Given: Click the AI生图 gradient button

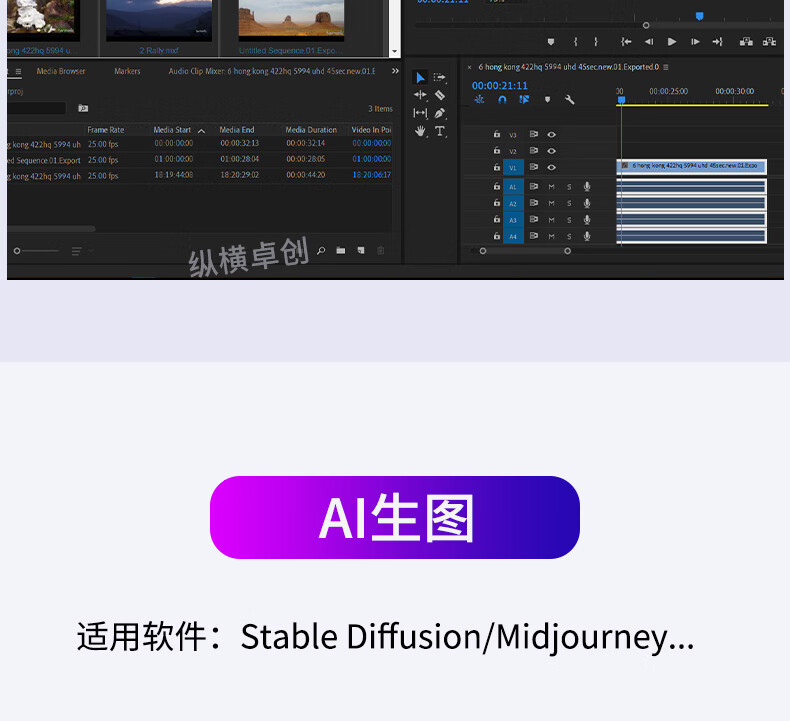Looking at the screenshot, I should (x=394, y=517).
